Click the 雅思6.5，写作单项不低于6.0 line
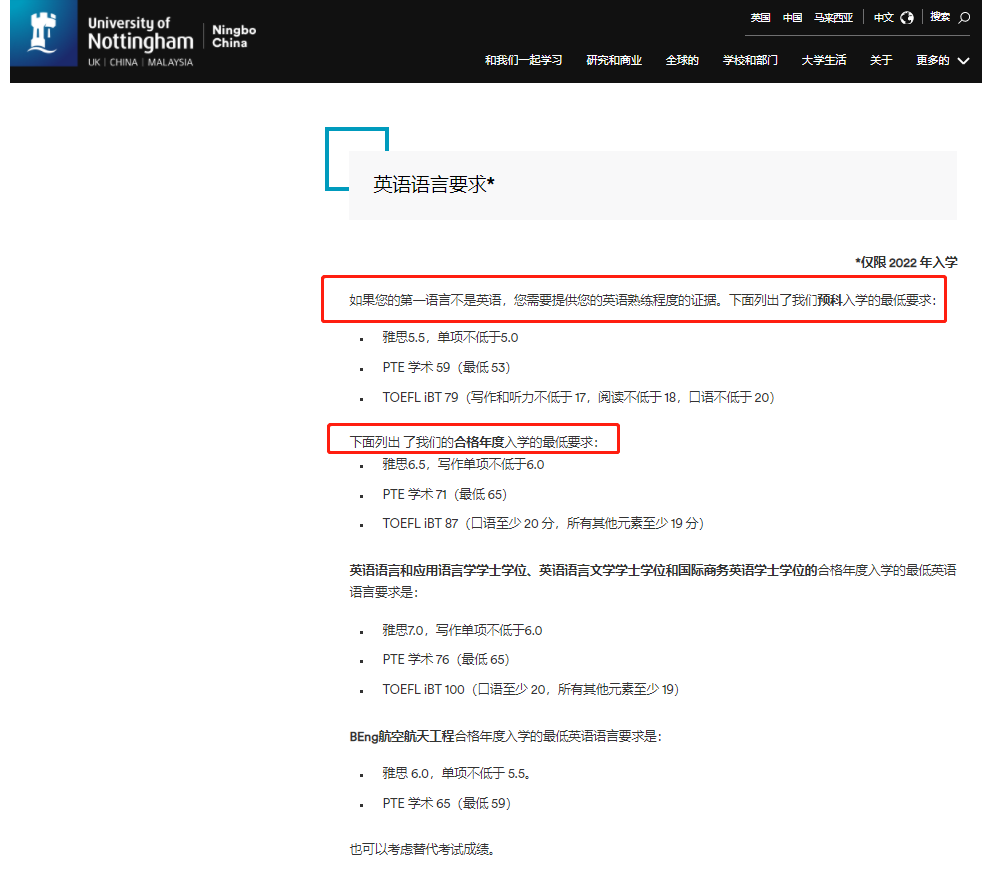 tap(463, 465)
